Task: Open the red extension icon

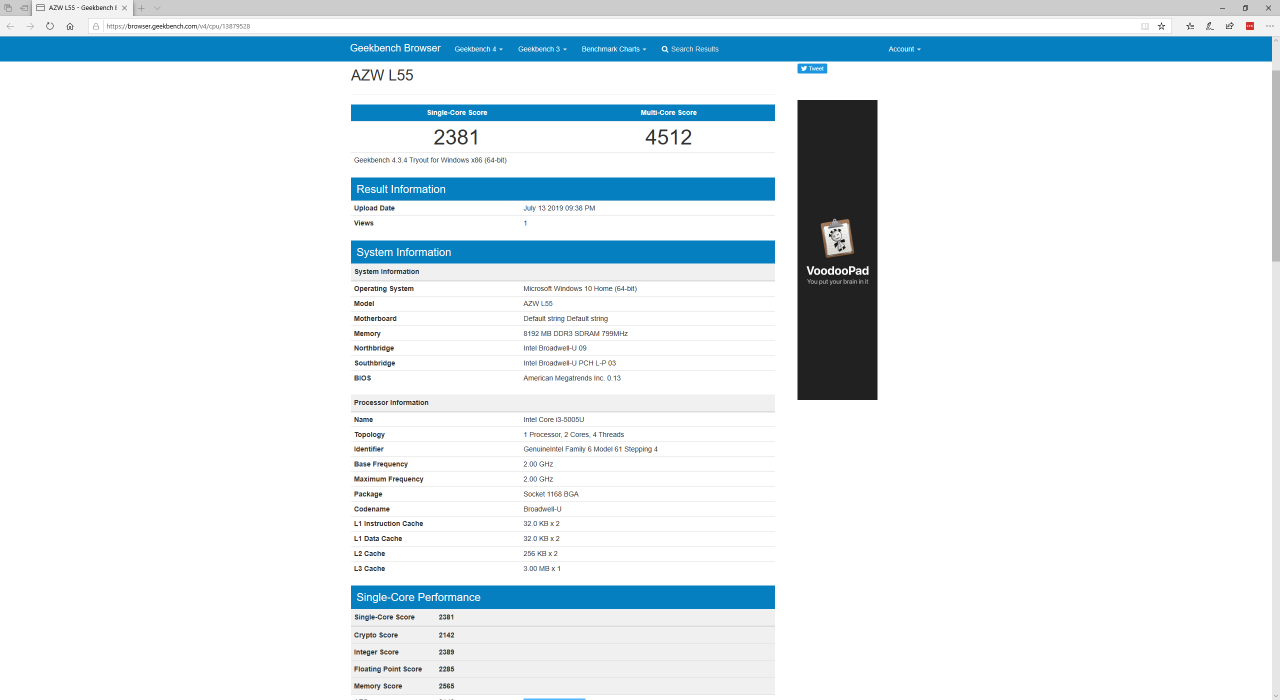Action: tap(1250, 26)
